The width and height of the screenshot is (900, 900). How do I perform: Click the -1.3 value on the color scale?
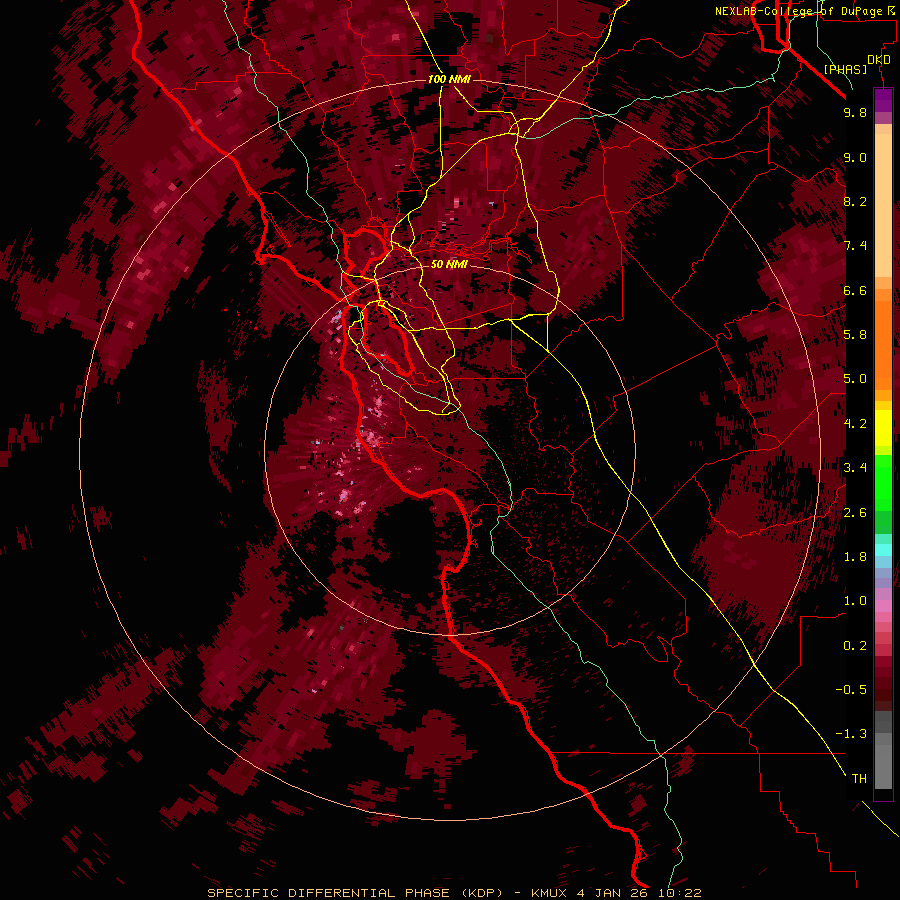[851, 734]
